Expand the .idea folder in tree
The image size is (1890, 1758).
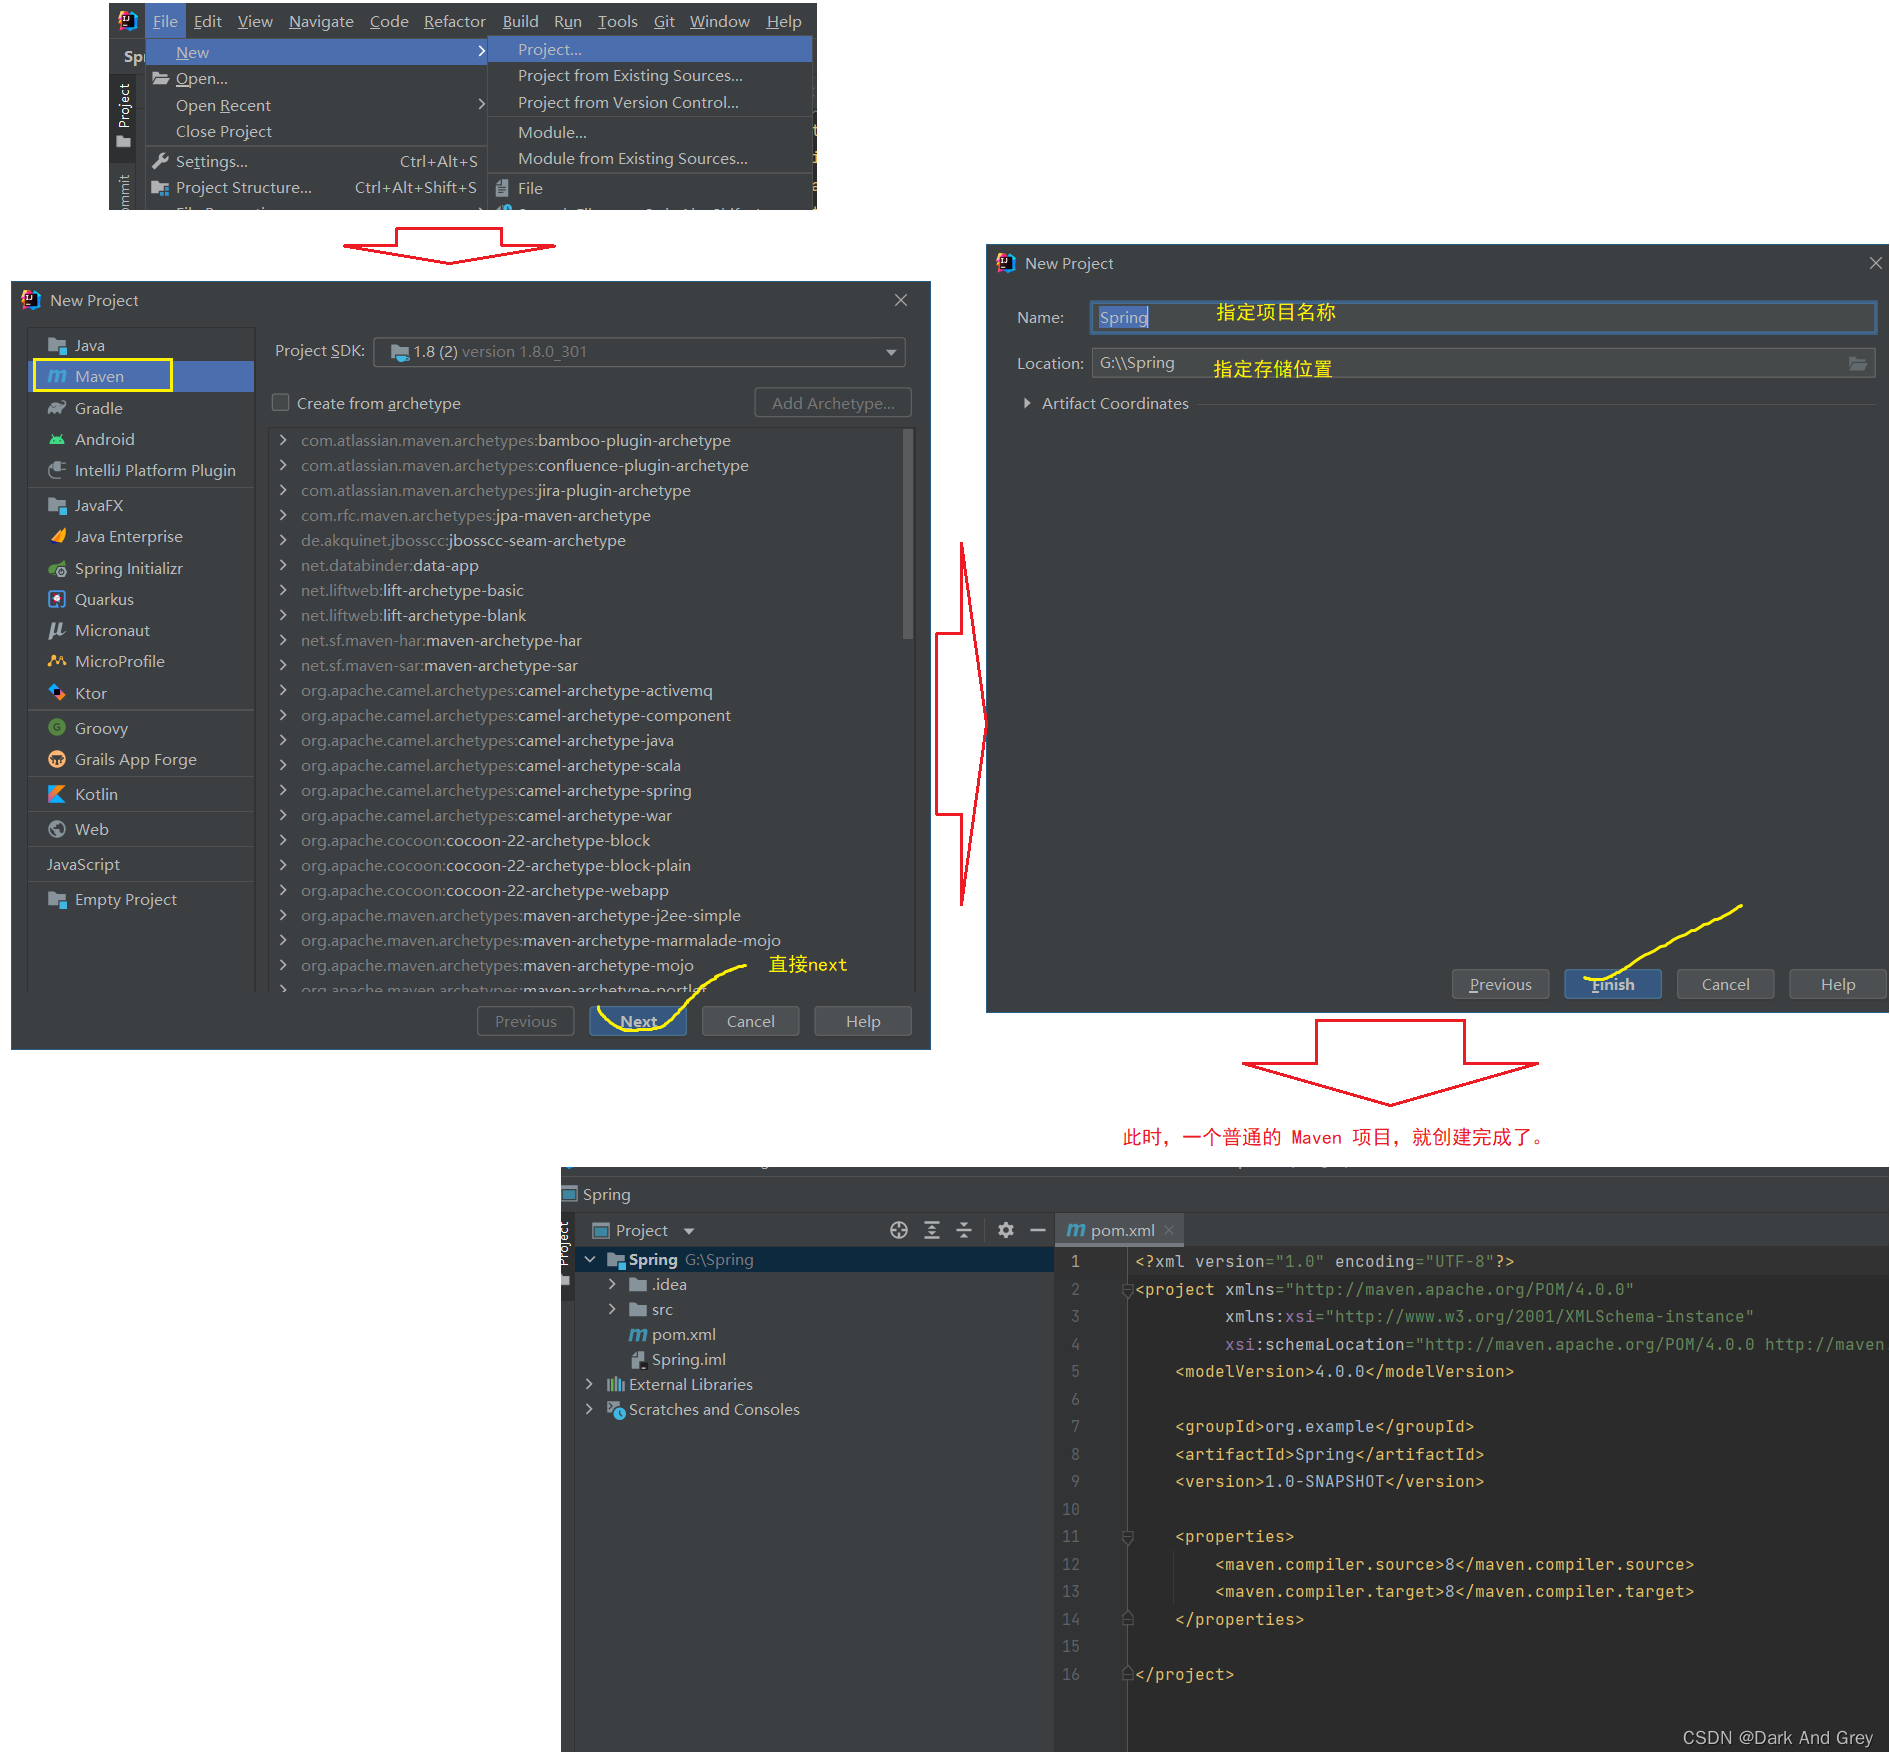(613, 1284)
